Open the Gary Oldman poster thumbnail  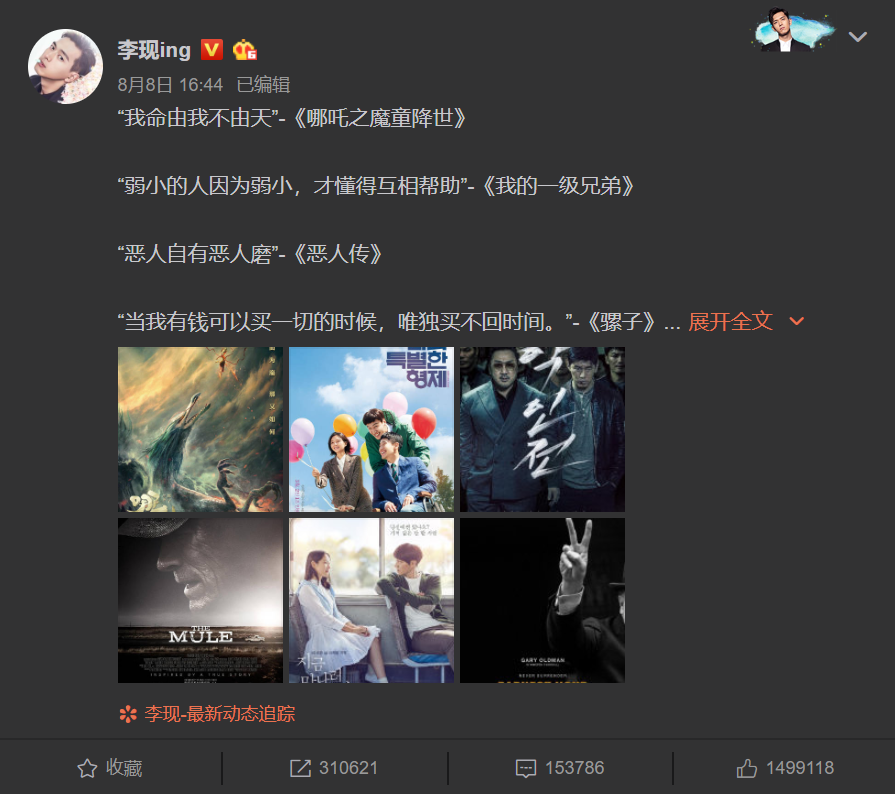point(543,600)
